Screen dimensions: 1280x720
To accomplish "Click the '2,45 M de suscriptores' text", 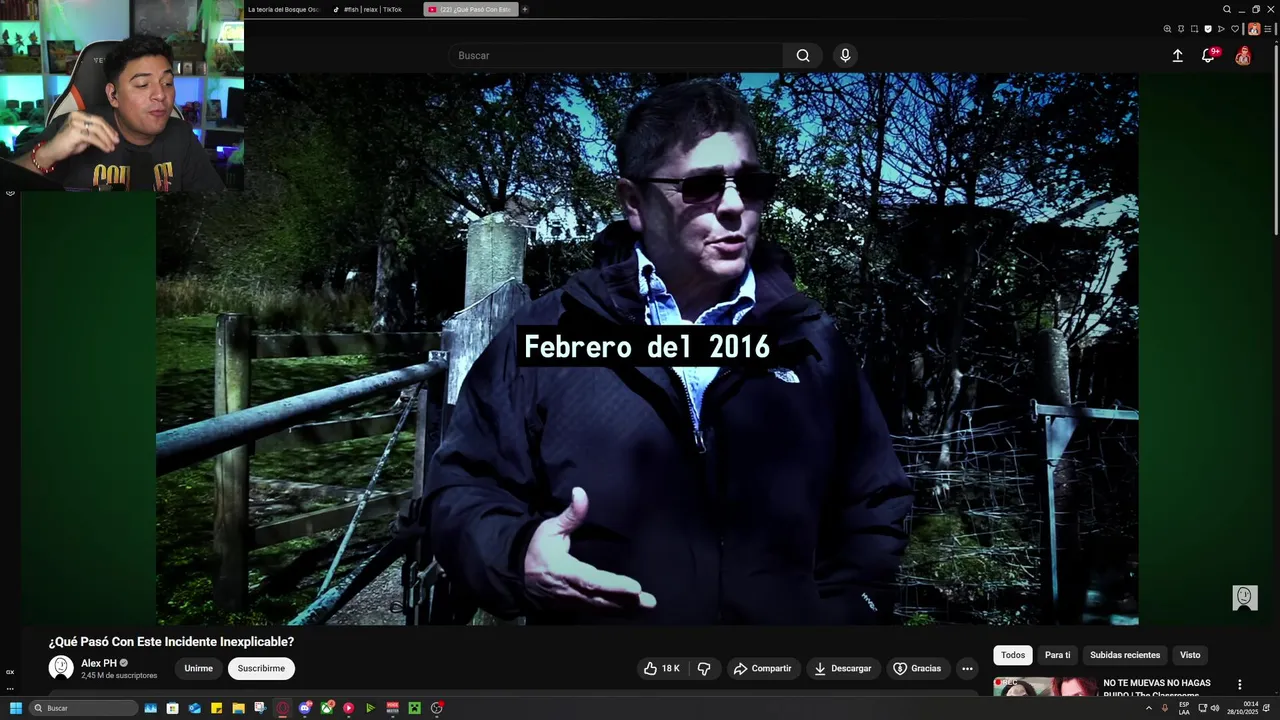I will [x=119, y=676].
